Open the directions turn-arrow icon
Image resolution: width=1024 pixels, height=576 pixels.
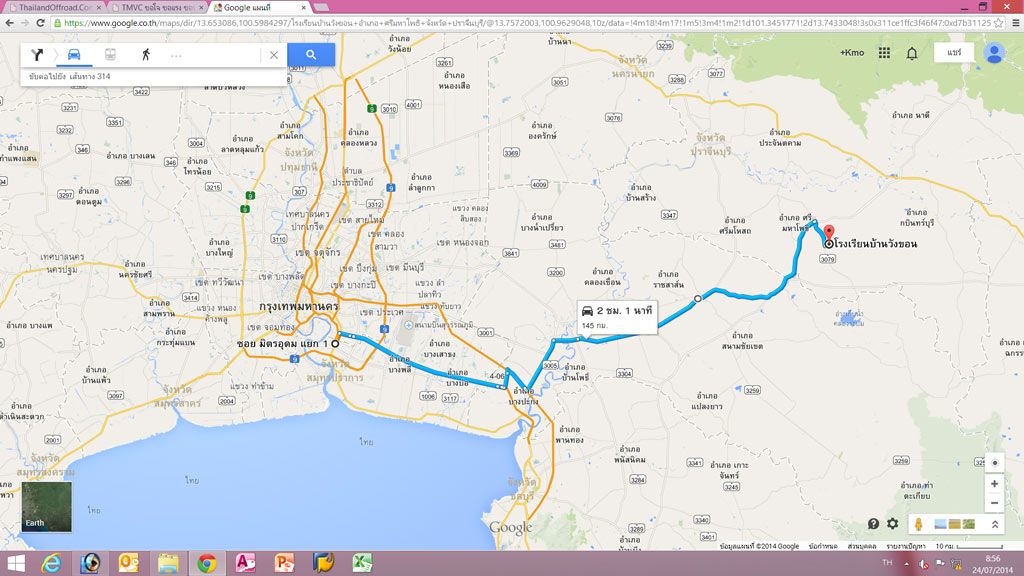39,55
